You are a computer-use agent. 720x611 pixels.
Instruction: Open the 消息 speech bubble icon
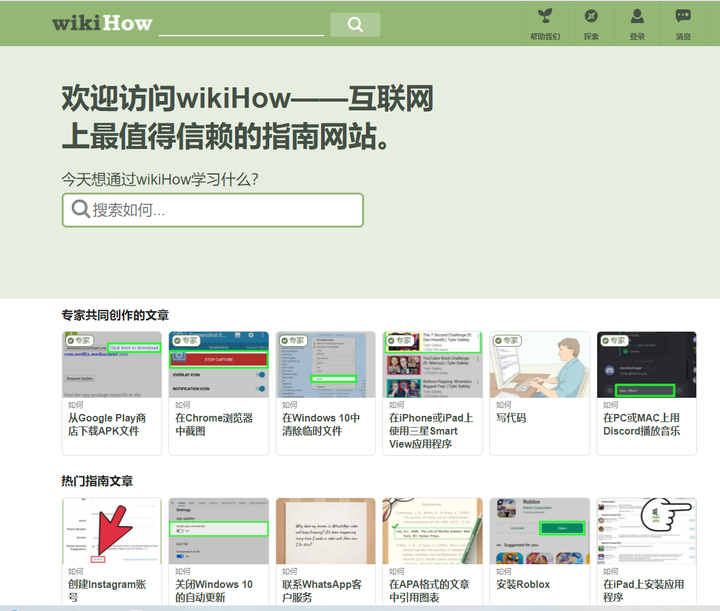683,16
